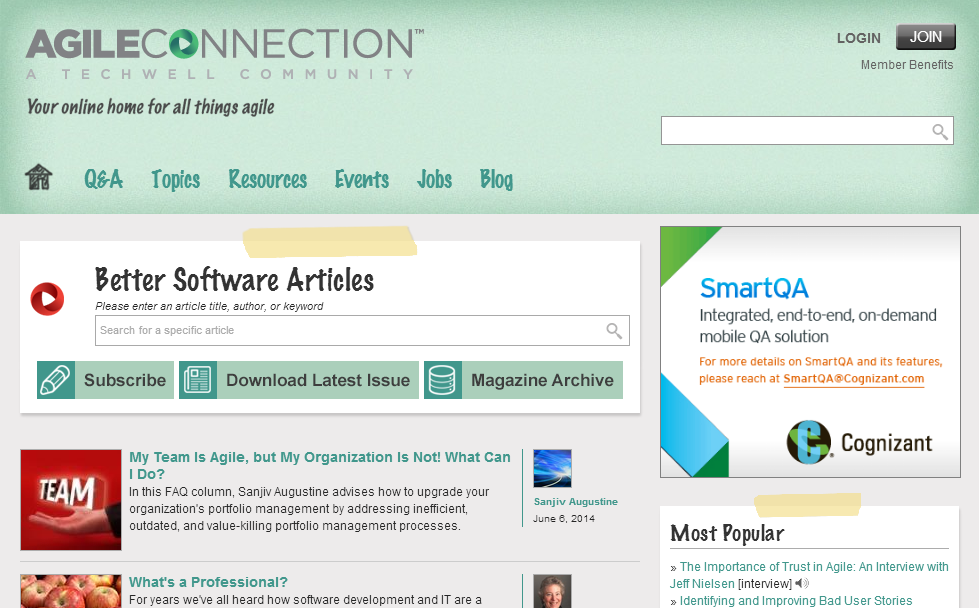The height and width of the screenshot is (608, 979).
Task: Click author name Sanjiv Augustine
Action: click(576, 501)
